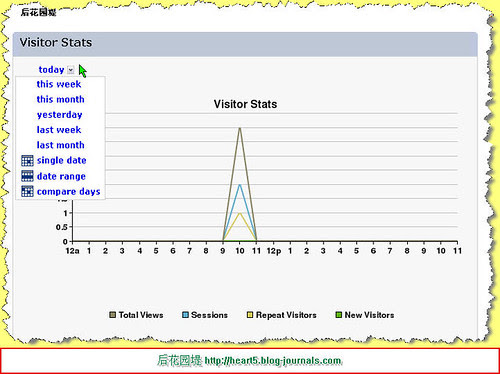The height and width of the screenshot is (374, 500).
Task: Click the Sessions legend swatch
Action: coord(185,315)
